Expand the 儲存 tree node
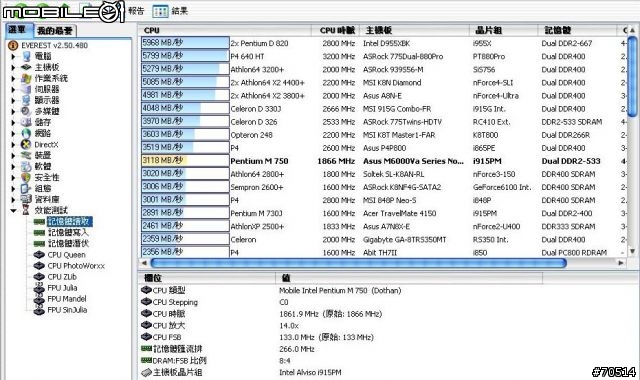 click(x=13, y=122)
